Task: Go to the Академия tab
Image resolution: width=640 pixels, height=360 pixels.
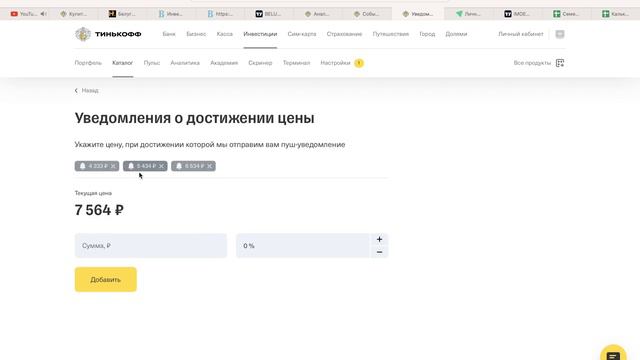Action: tap(224, 63)
